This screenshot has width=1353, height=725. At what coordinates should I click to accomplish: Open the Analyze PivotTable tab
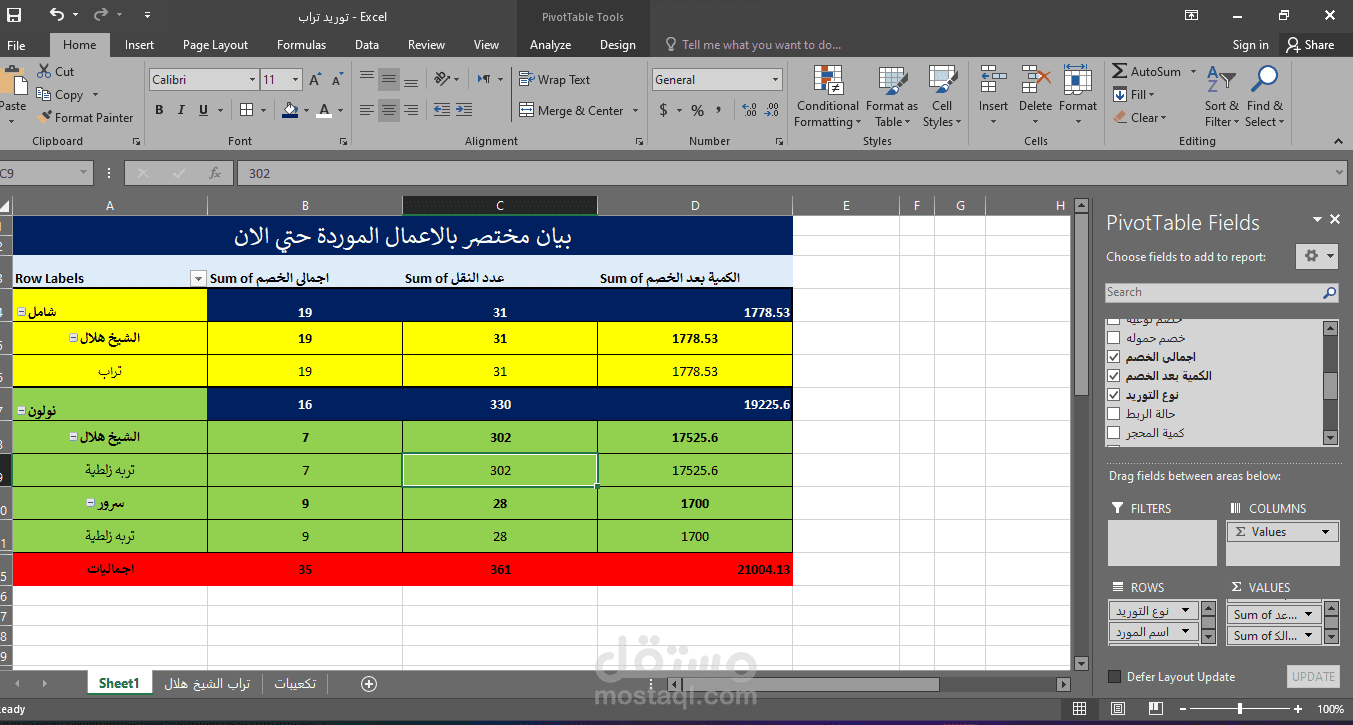point(550,45)
